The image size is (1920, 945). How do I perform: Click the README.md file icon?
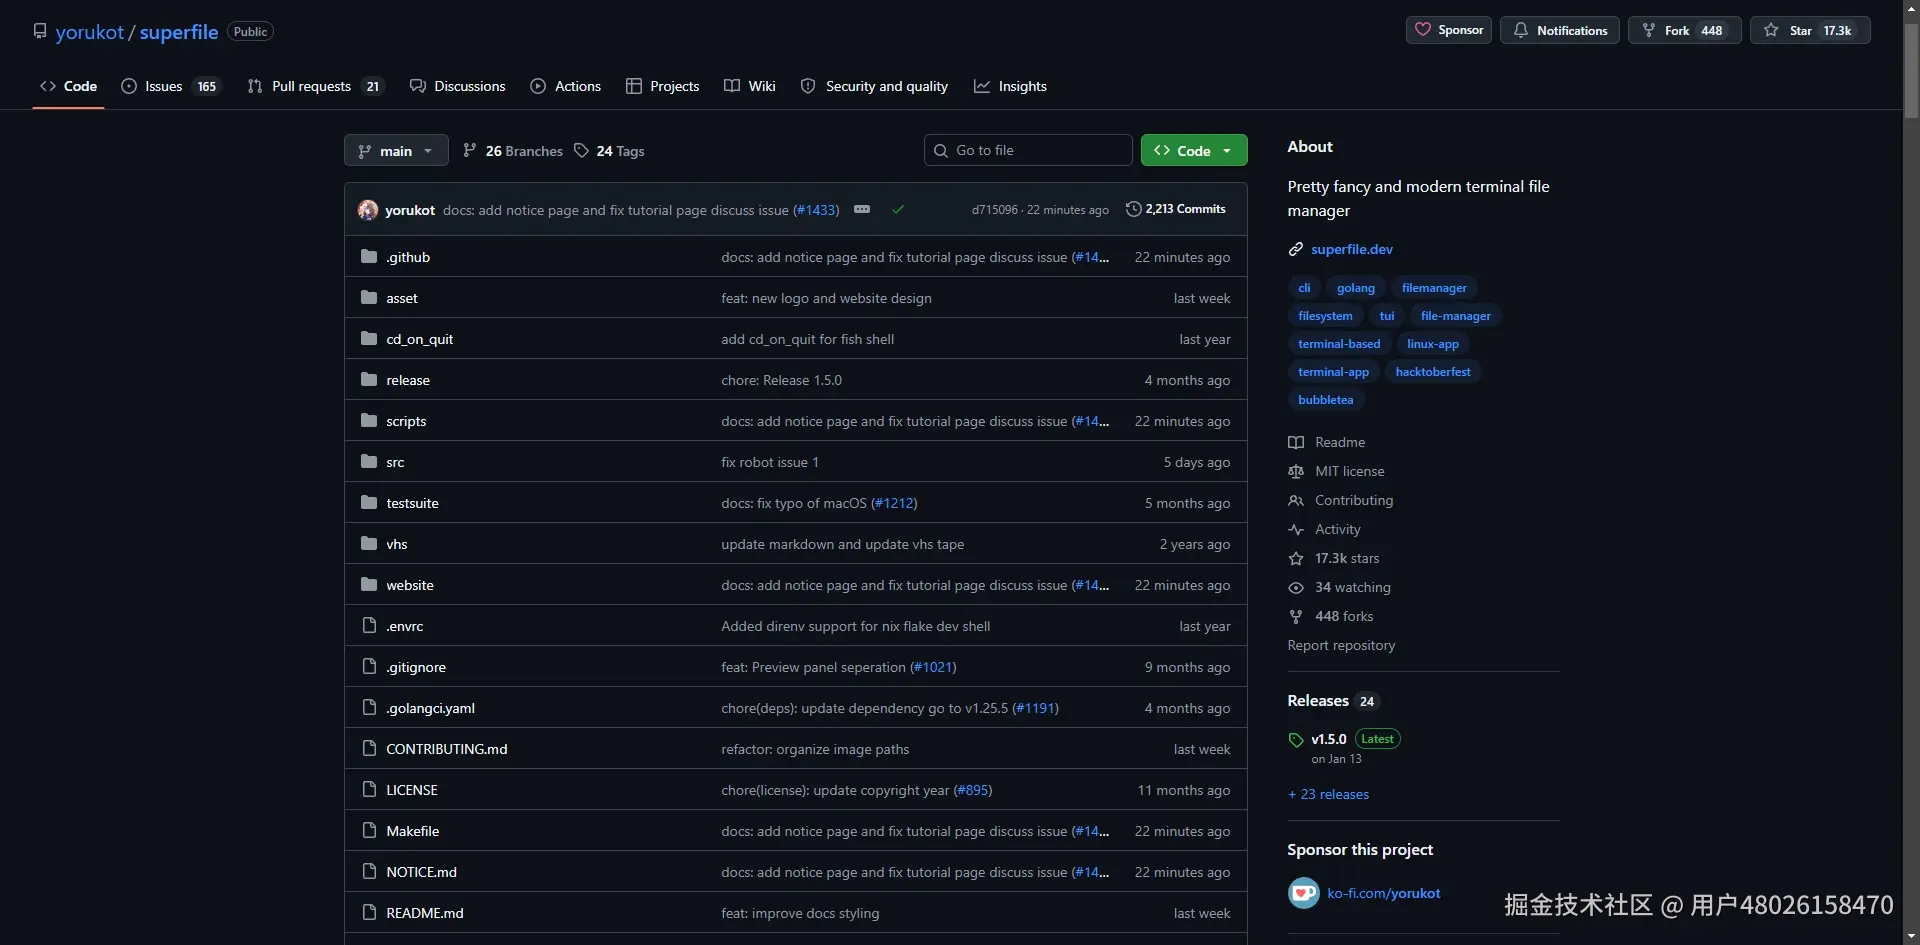pyautogui.click(x=369, y=913)
